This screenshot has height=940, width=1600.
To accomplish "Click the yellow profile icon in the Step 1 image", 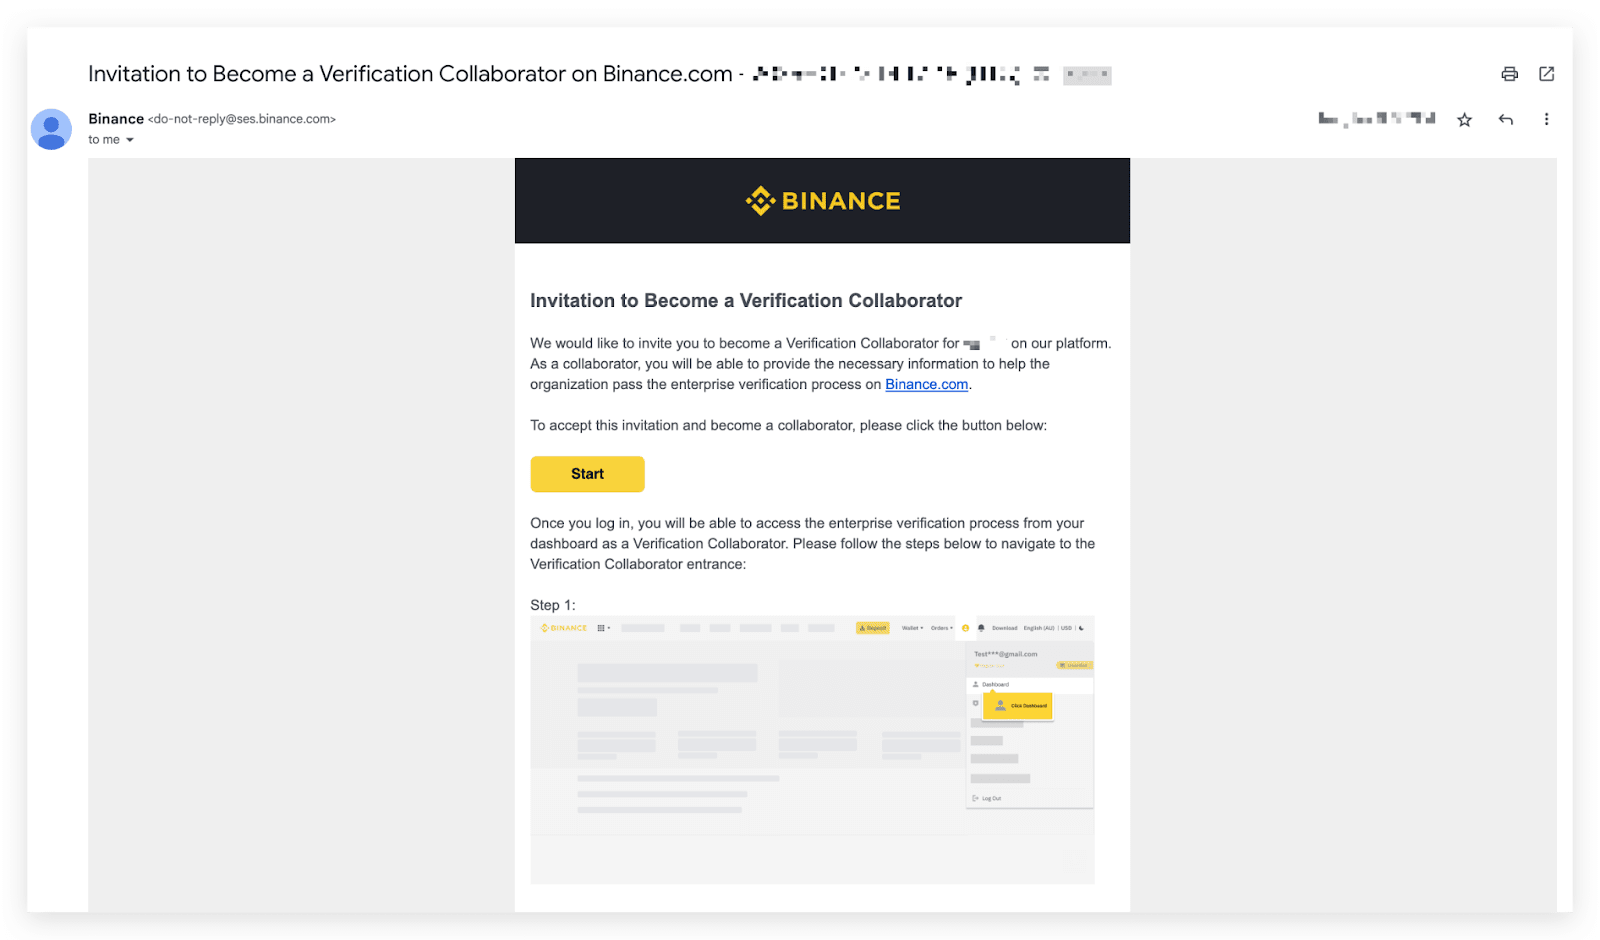I will pyautogui.click(x=965, y=628).
